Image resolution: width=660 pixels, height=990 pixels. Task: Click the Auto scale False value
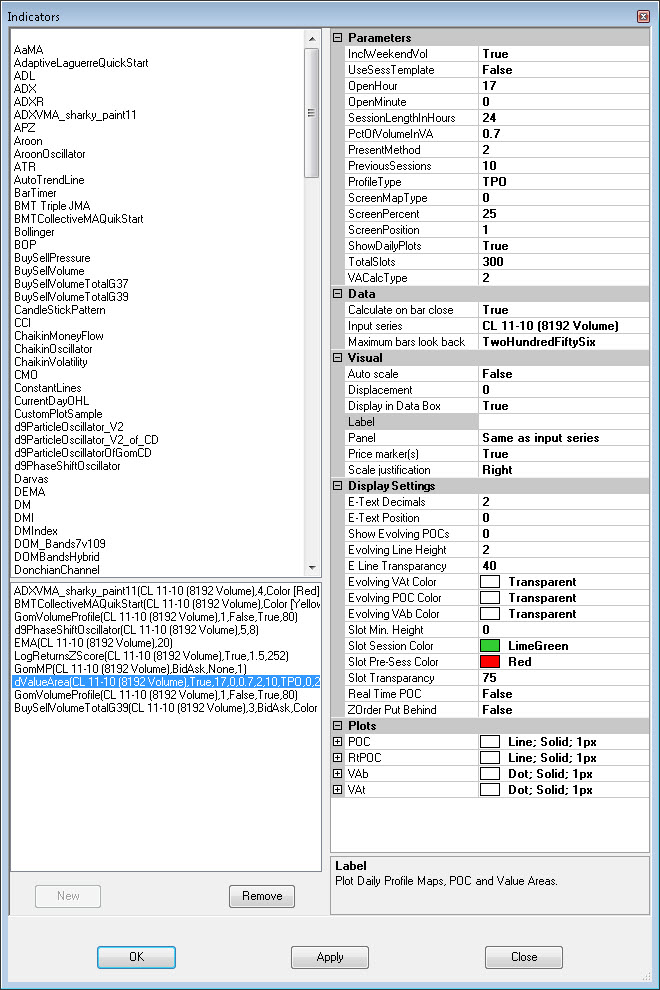tap(564, 374)
